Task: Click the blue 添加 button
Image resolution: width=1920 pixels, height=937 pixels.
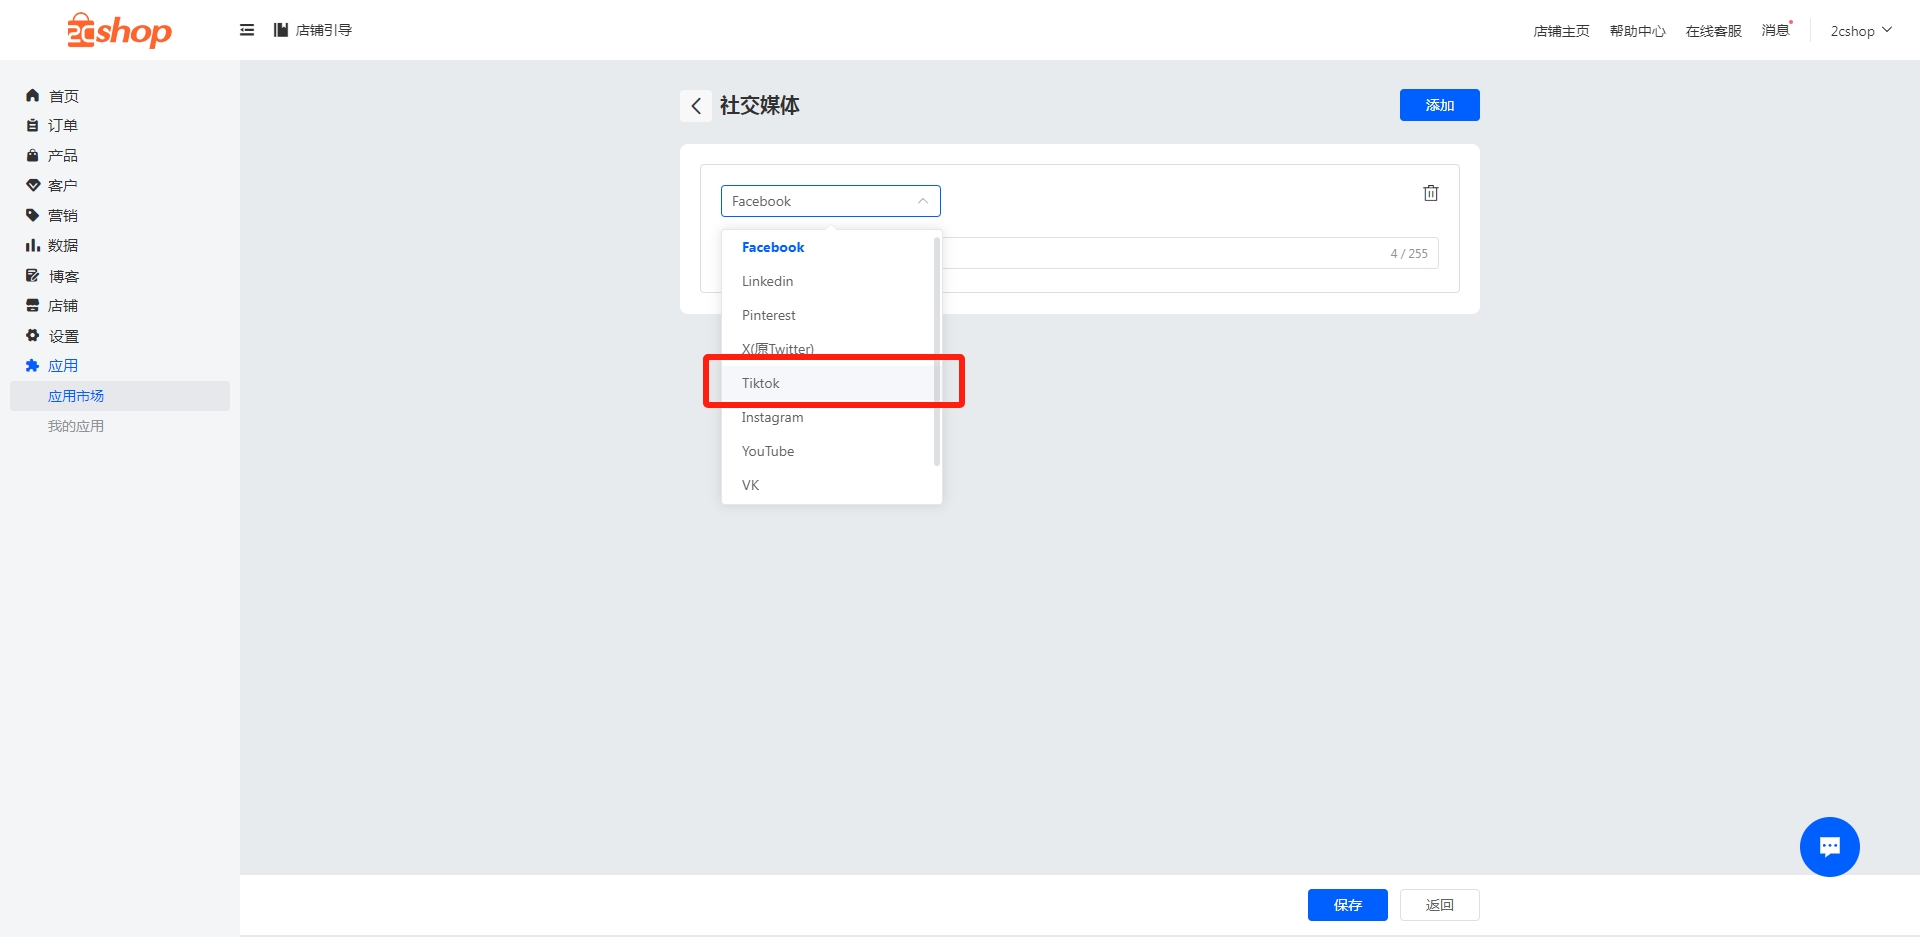Action: coord(1439,105)
